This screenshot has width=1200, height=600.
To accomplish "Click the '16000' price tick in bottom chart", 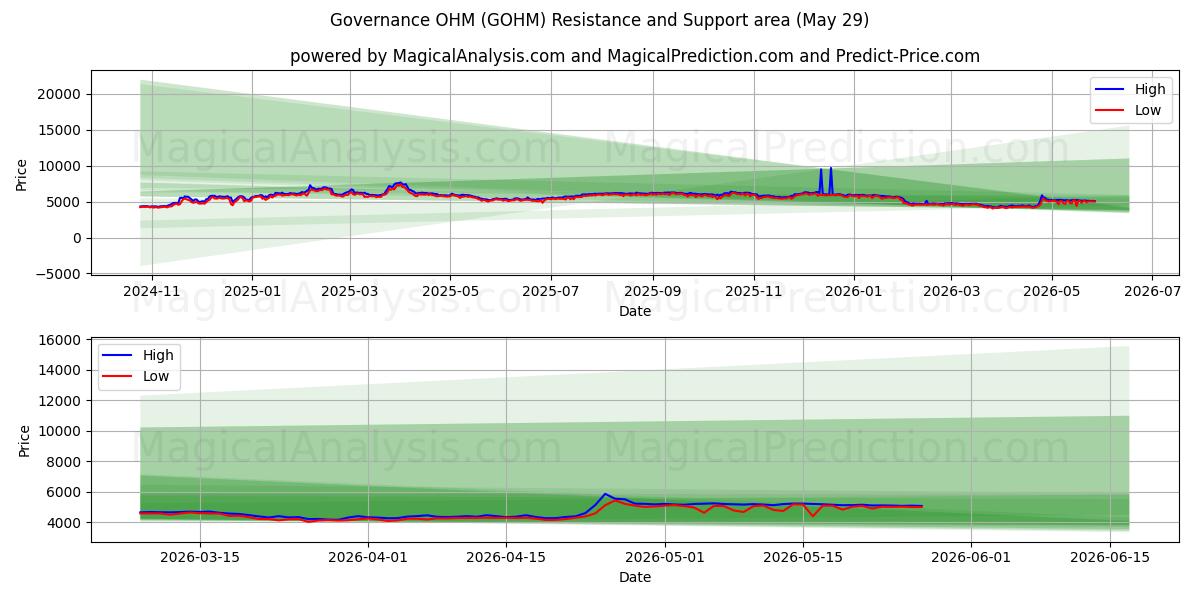I will pos(60,340).
